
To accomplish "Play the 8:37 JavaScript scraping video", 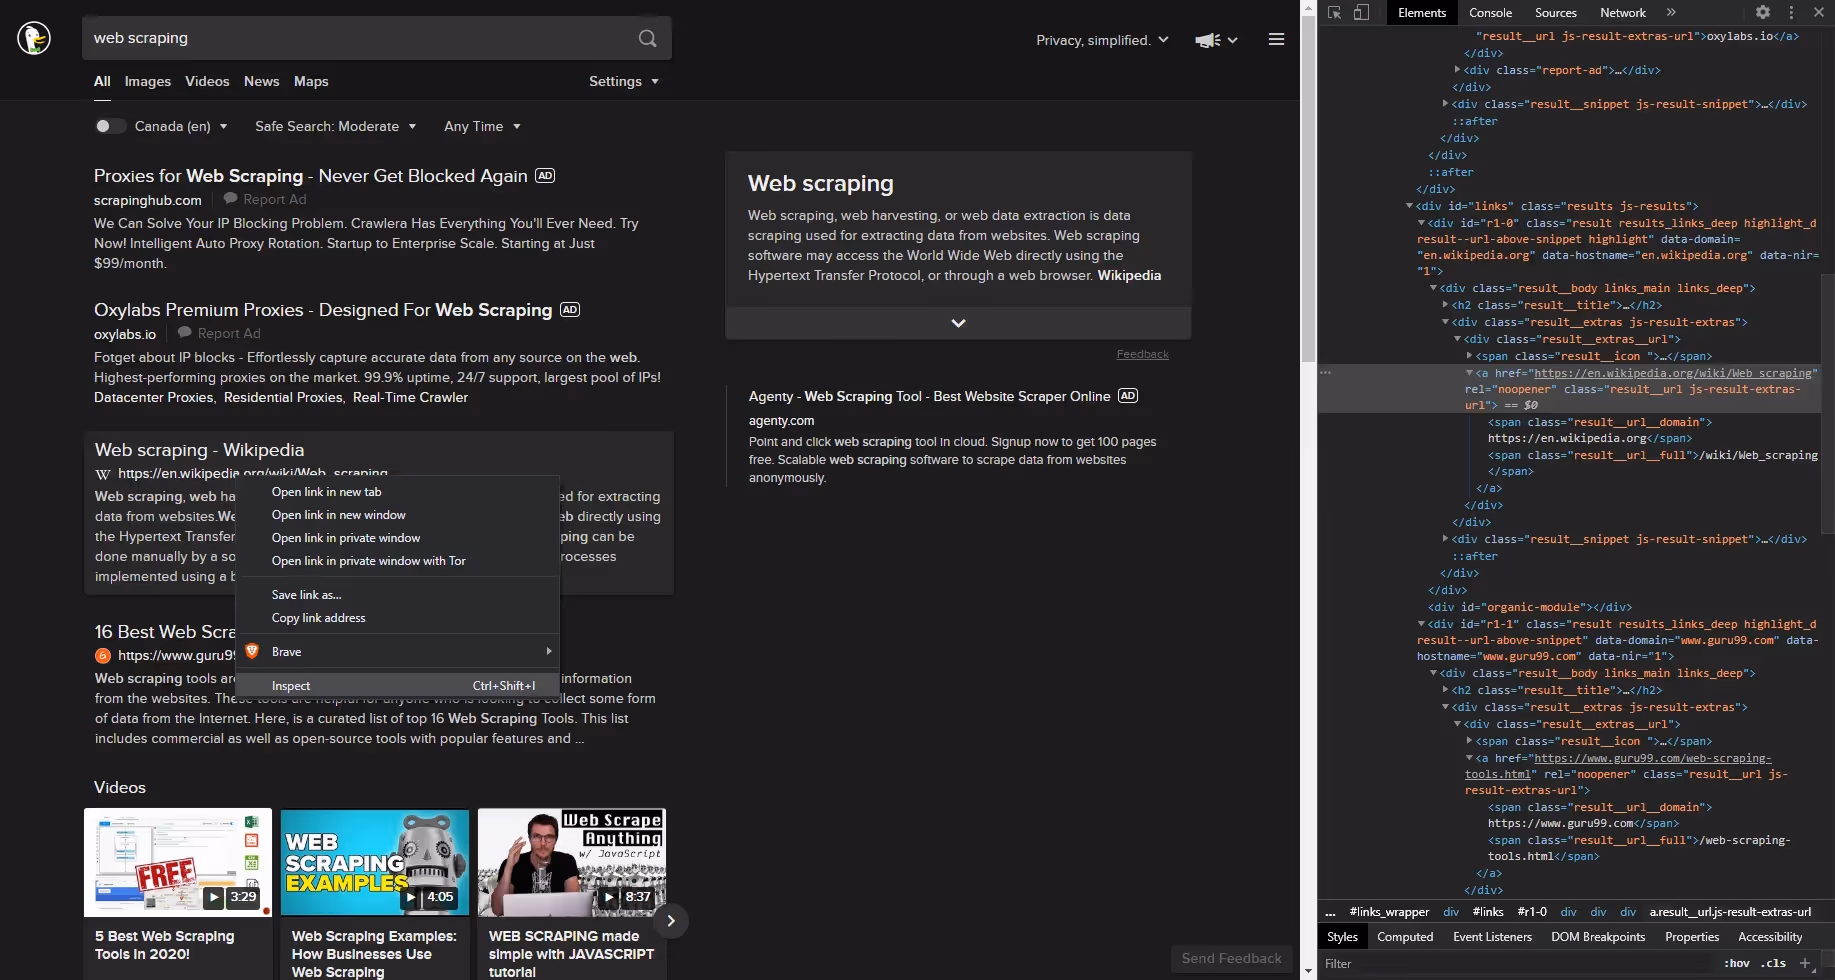I will point(572,862).
